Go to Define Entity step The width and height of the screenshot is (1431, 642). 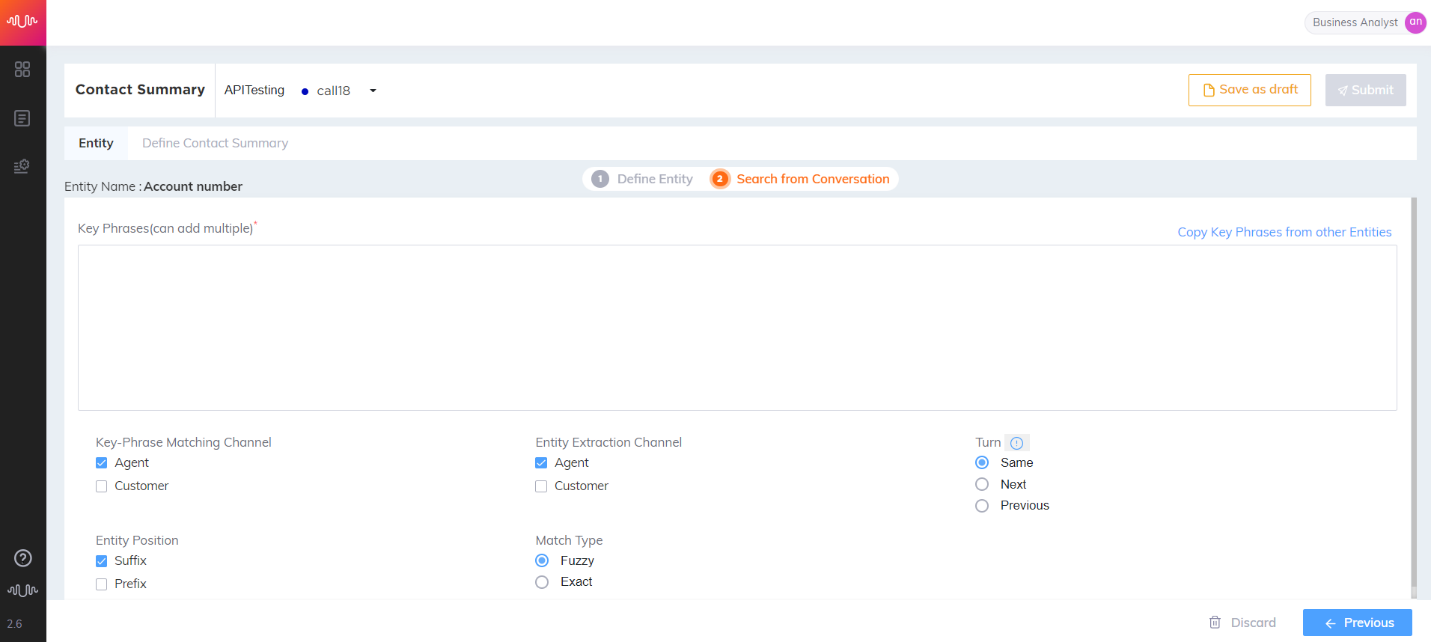pos(642,179)
